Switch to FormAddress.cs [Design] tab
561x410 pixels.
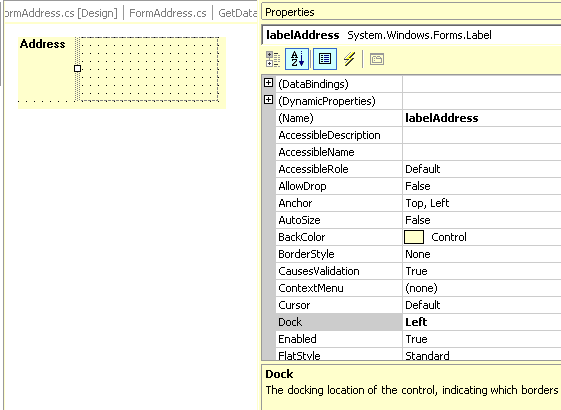[60, 13]
